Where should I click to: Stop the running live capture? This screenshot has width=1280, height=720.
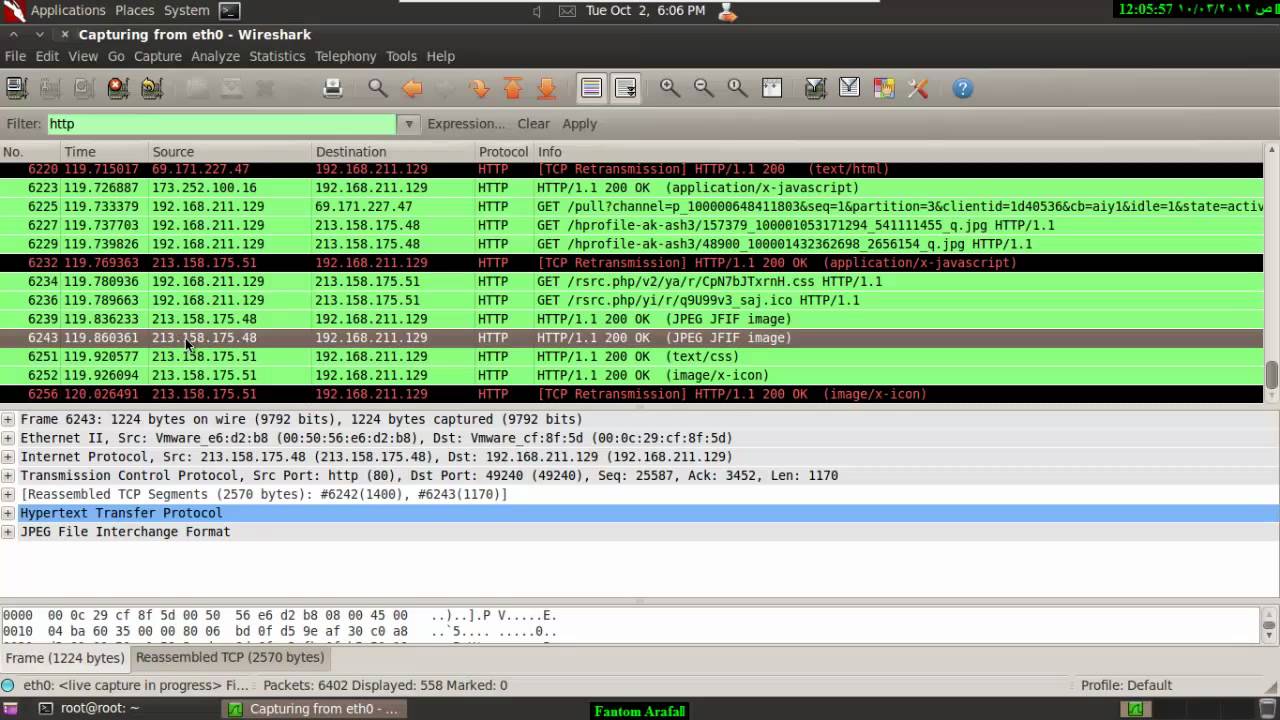(118, 88)
